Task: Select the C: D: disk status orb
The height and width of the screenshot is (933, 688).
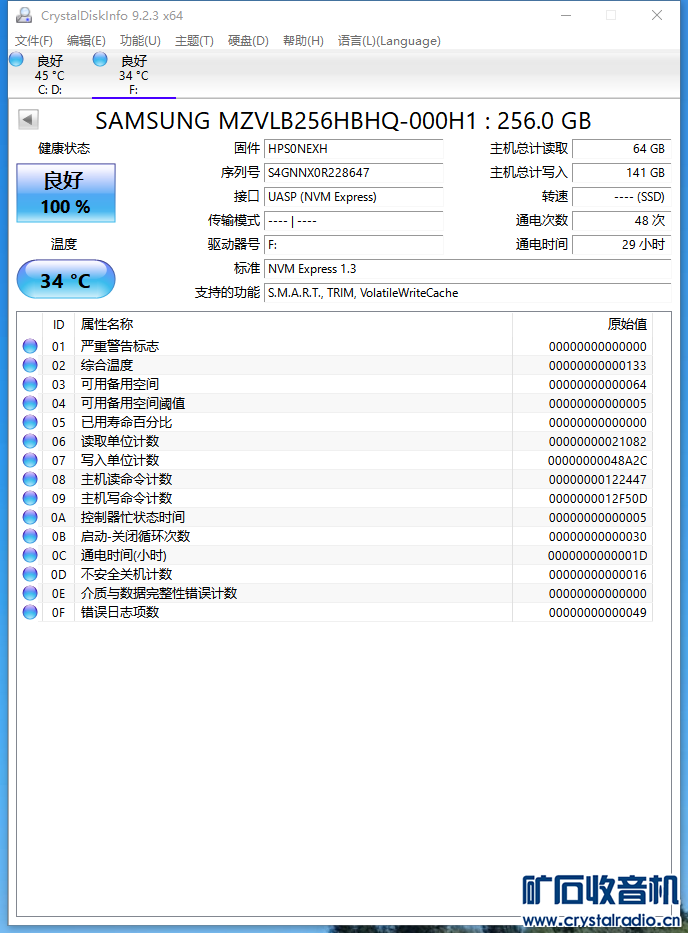Action: point(17,60)
